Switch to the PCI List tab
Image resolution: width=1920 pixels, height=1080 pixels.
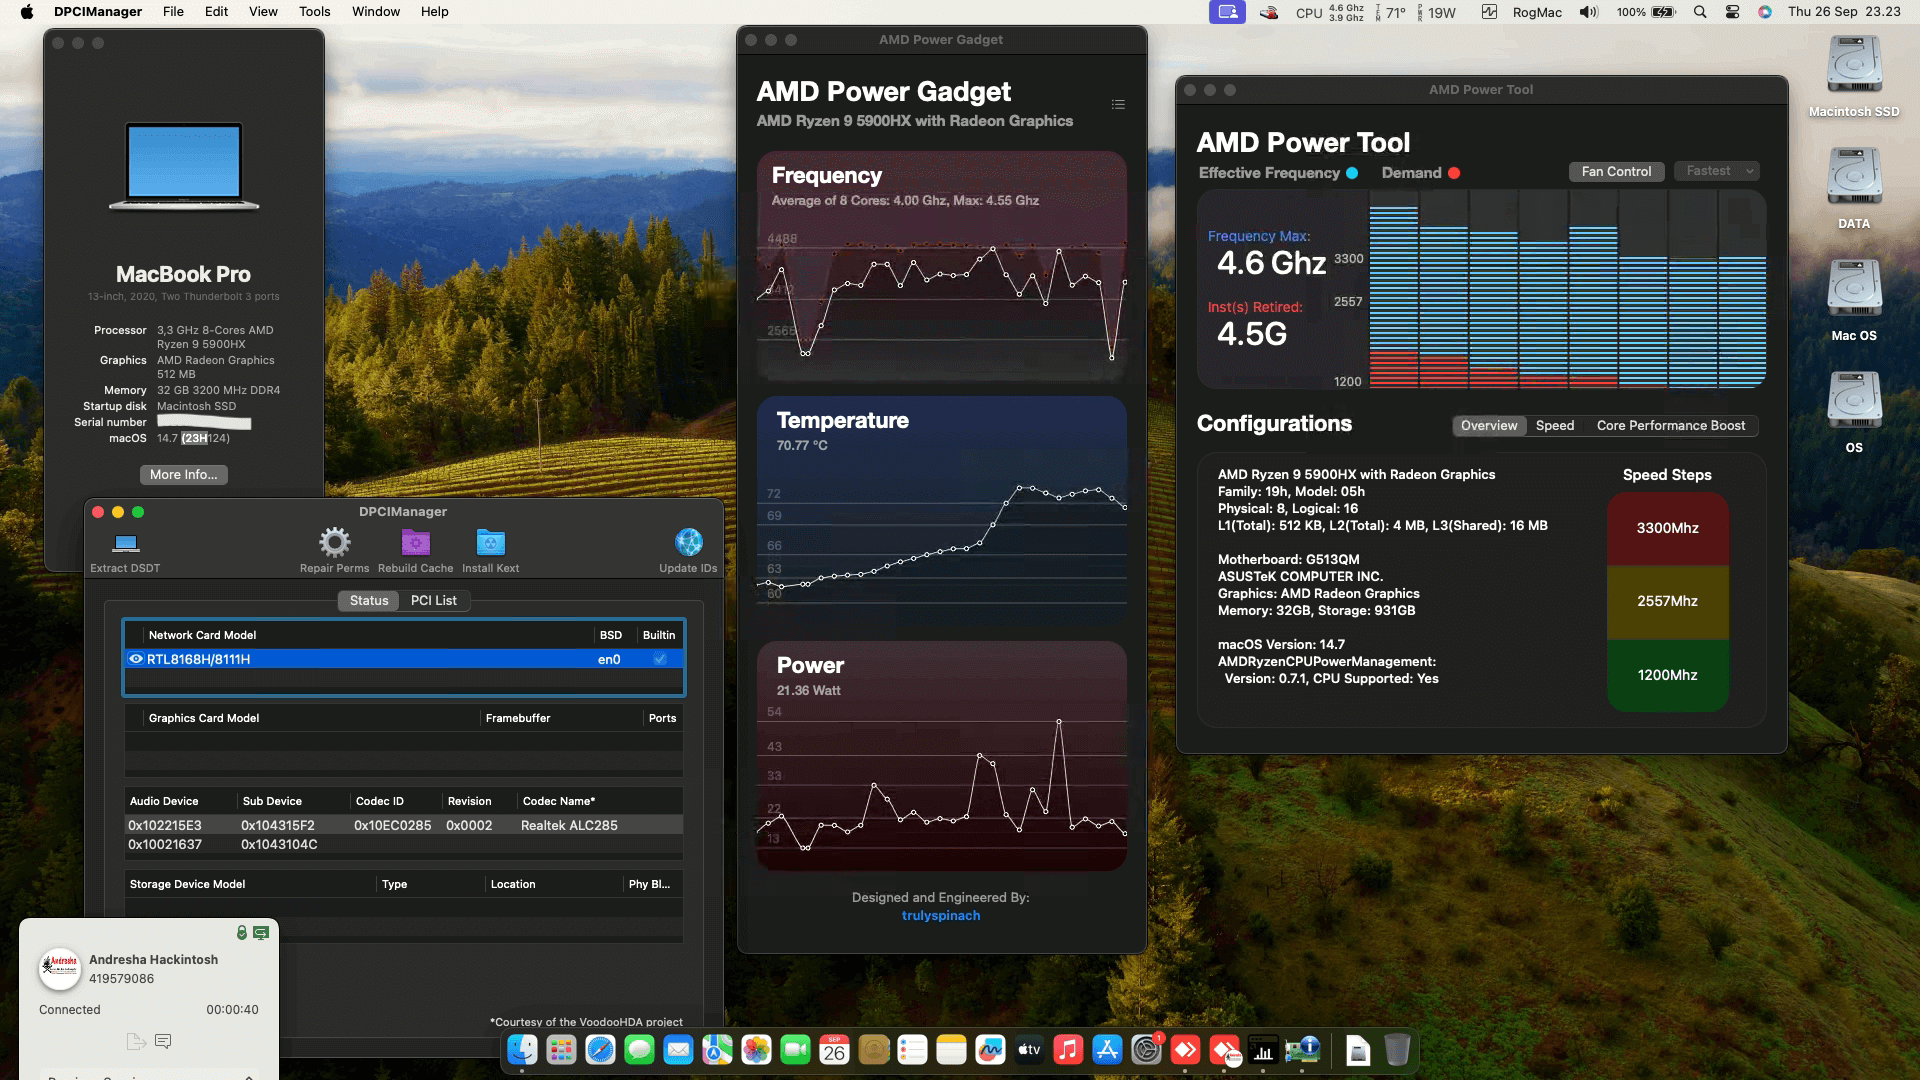click(433, 600)
